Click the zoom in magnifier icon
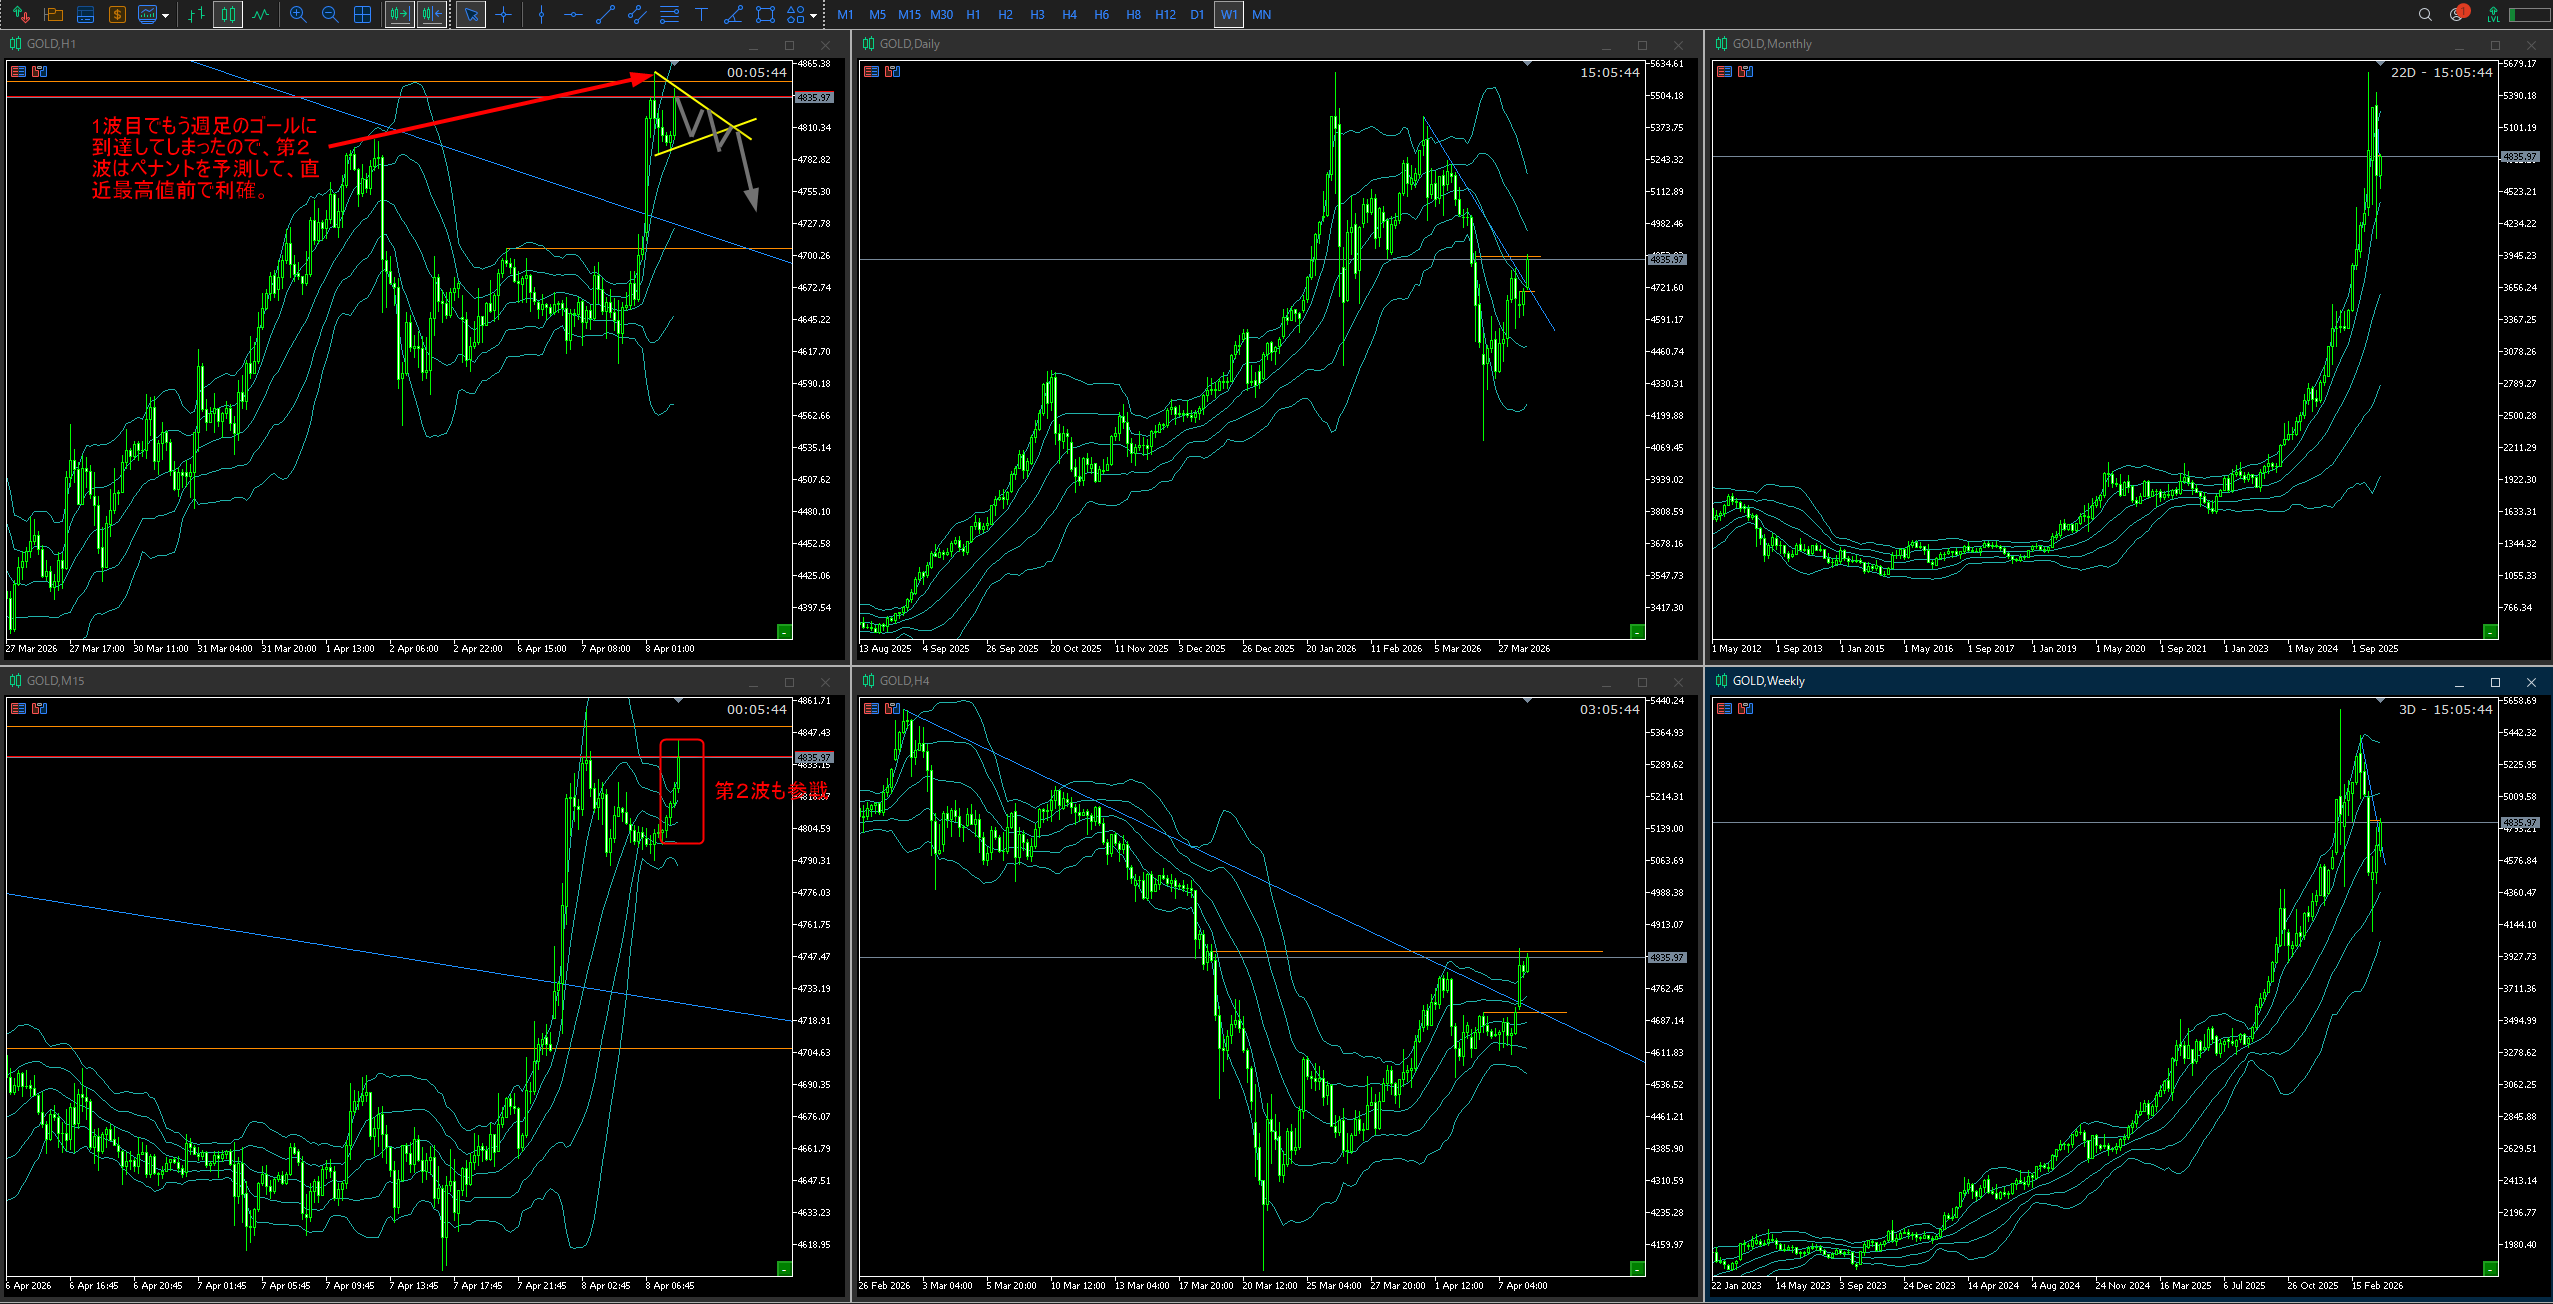 tap(298, 15)
